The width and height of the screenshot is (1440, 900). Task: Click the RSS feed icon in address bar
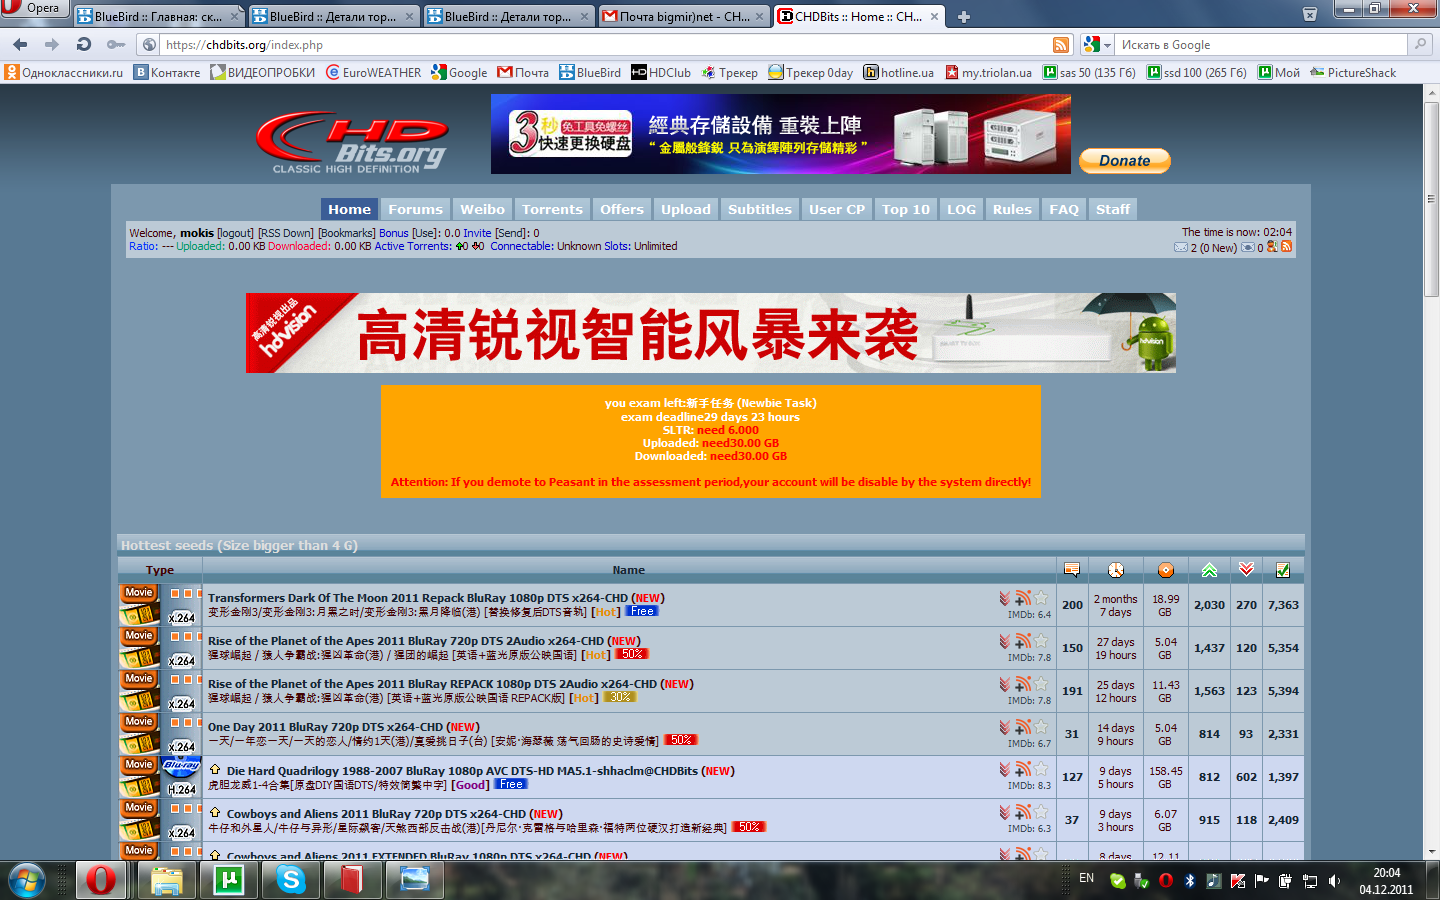(1061, 45)
